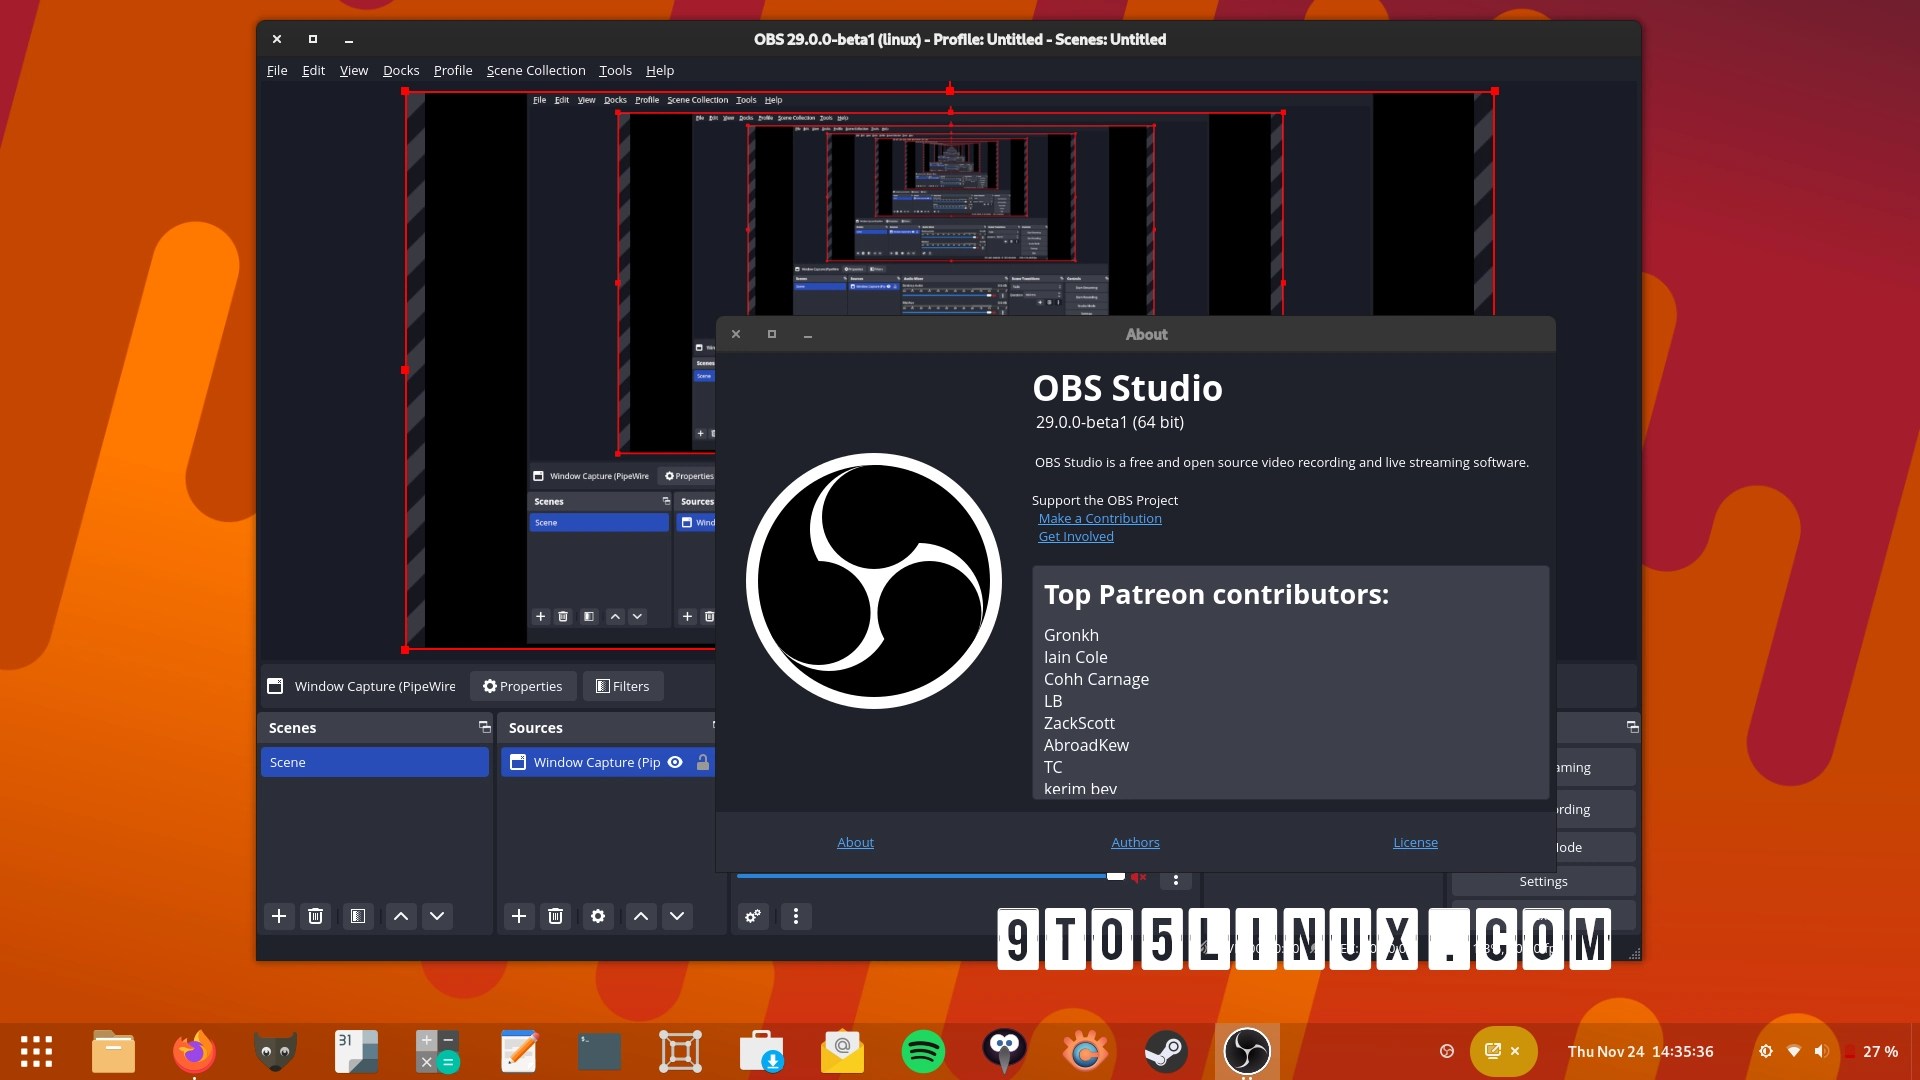Viewport: 1920px width, 1080px height.
Task: Launch Spotify from the dock
Action: point(924,1051)
